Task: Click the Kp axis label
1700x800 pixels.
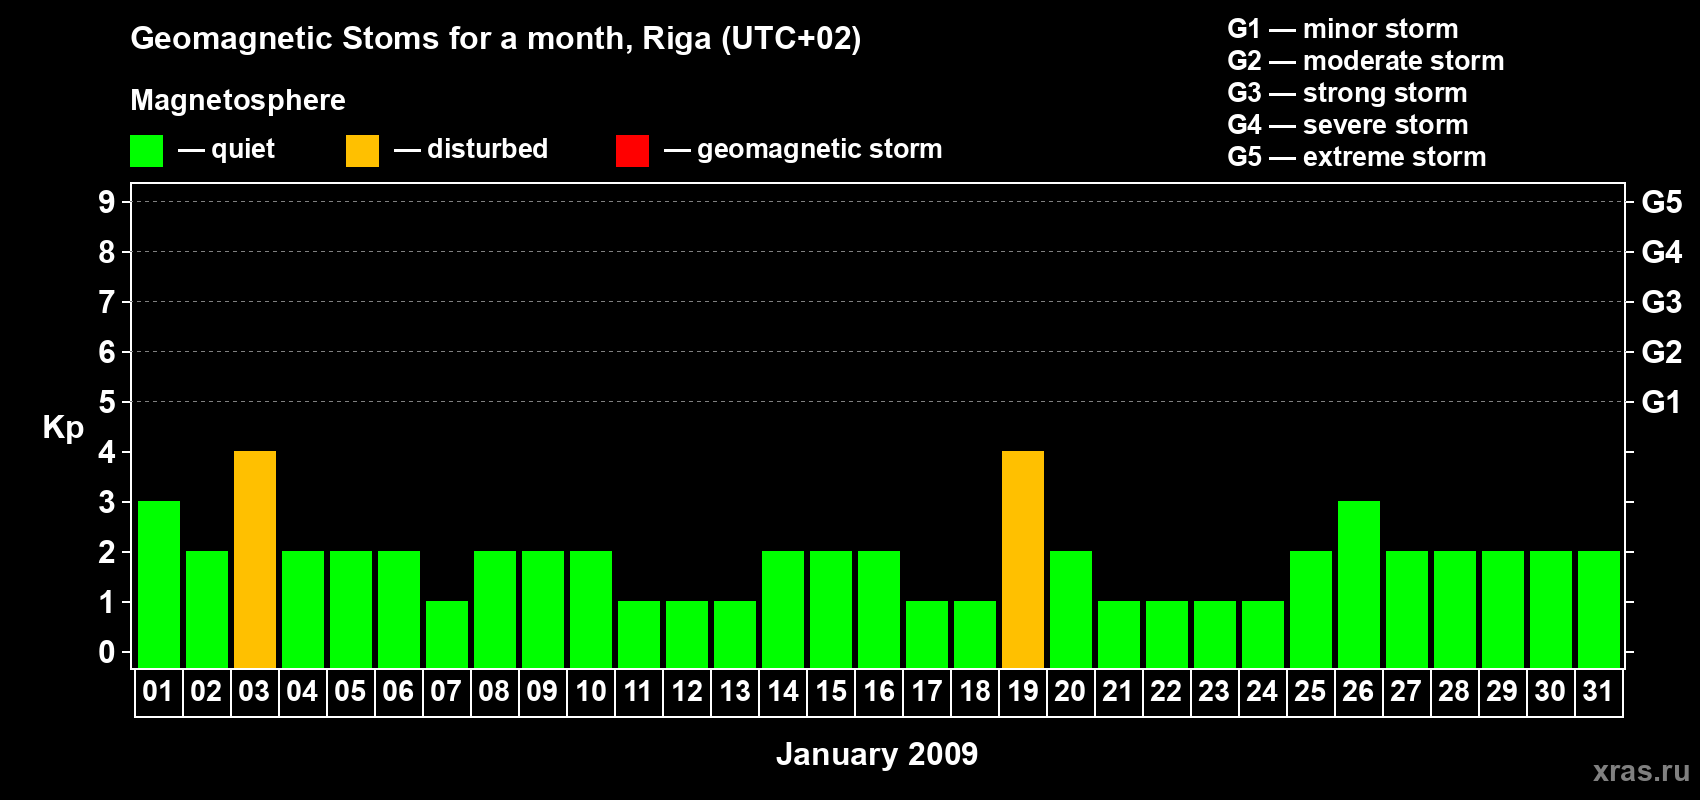Action: (x=63, y=428)
